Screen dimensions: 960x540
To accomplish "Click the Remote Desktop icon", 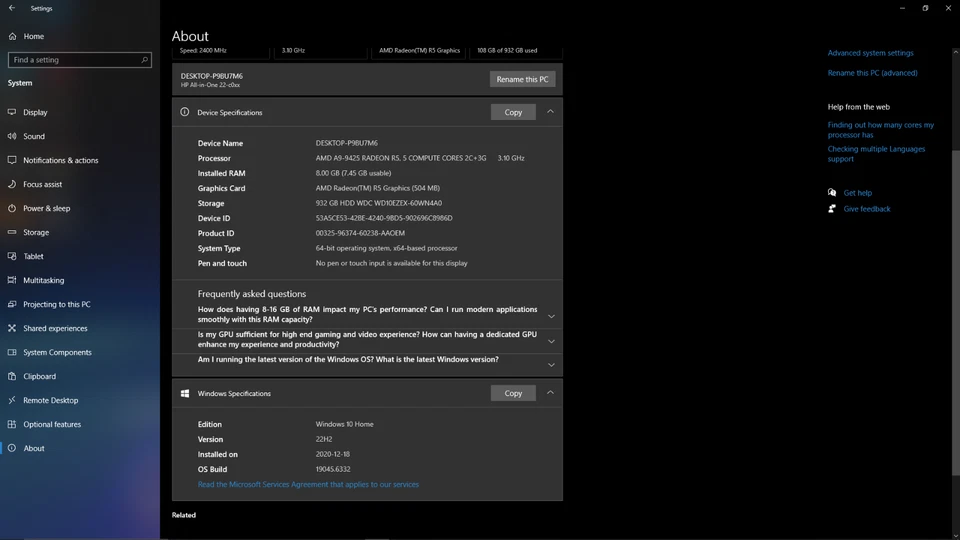I will click(x=12, y=400).
